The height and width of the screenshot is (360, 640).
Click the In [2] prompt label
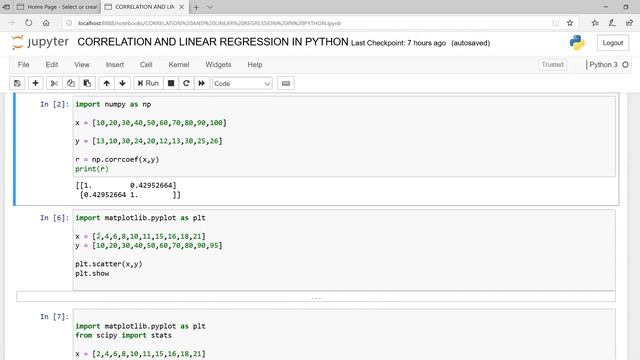click(54, 104)
